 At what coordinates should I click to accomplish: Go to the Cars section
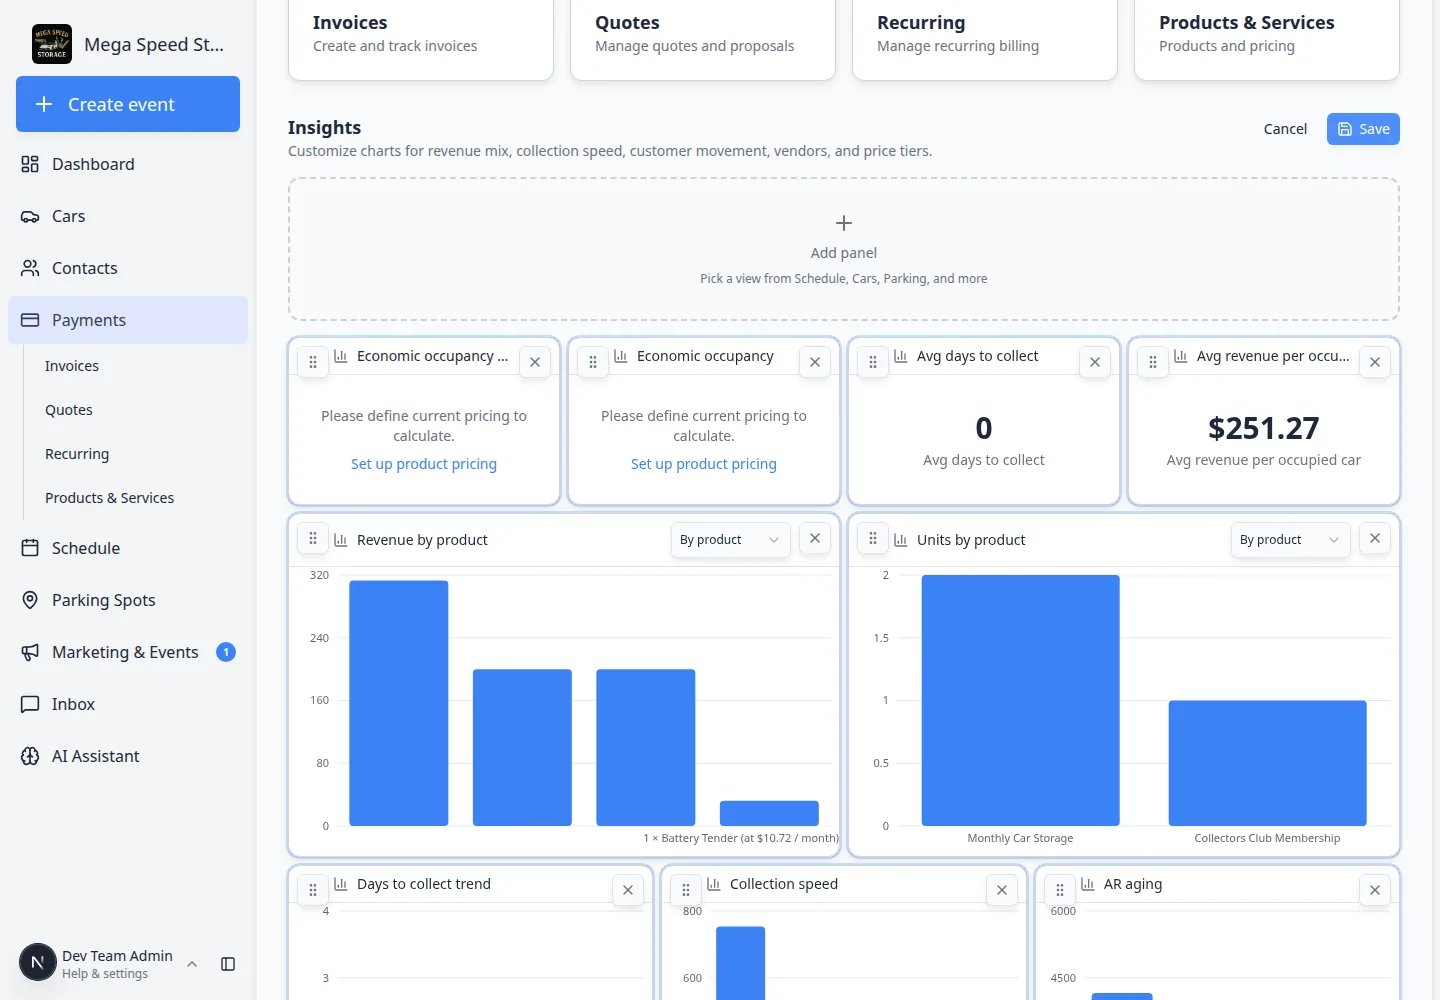coord(128,216)
